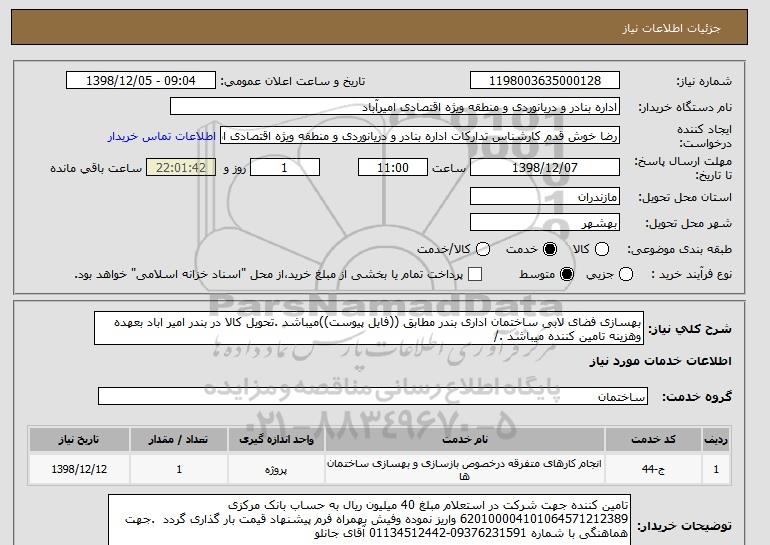Open the اطلاعات تماس خریدار link
Screen dimensions: 770x545
(162, 136)
